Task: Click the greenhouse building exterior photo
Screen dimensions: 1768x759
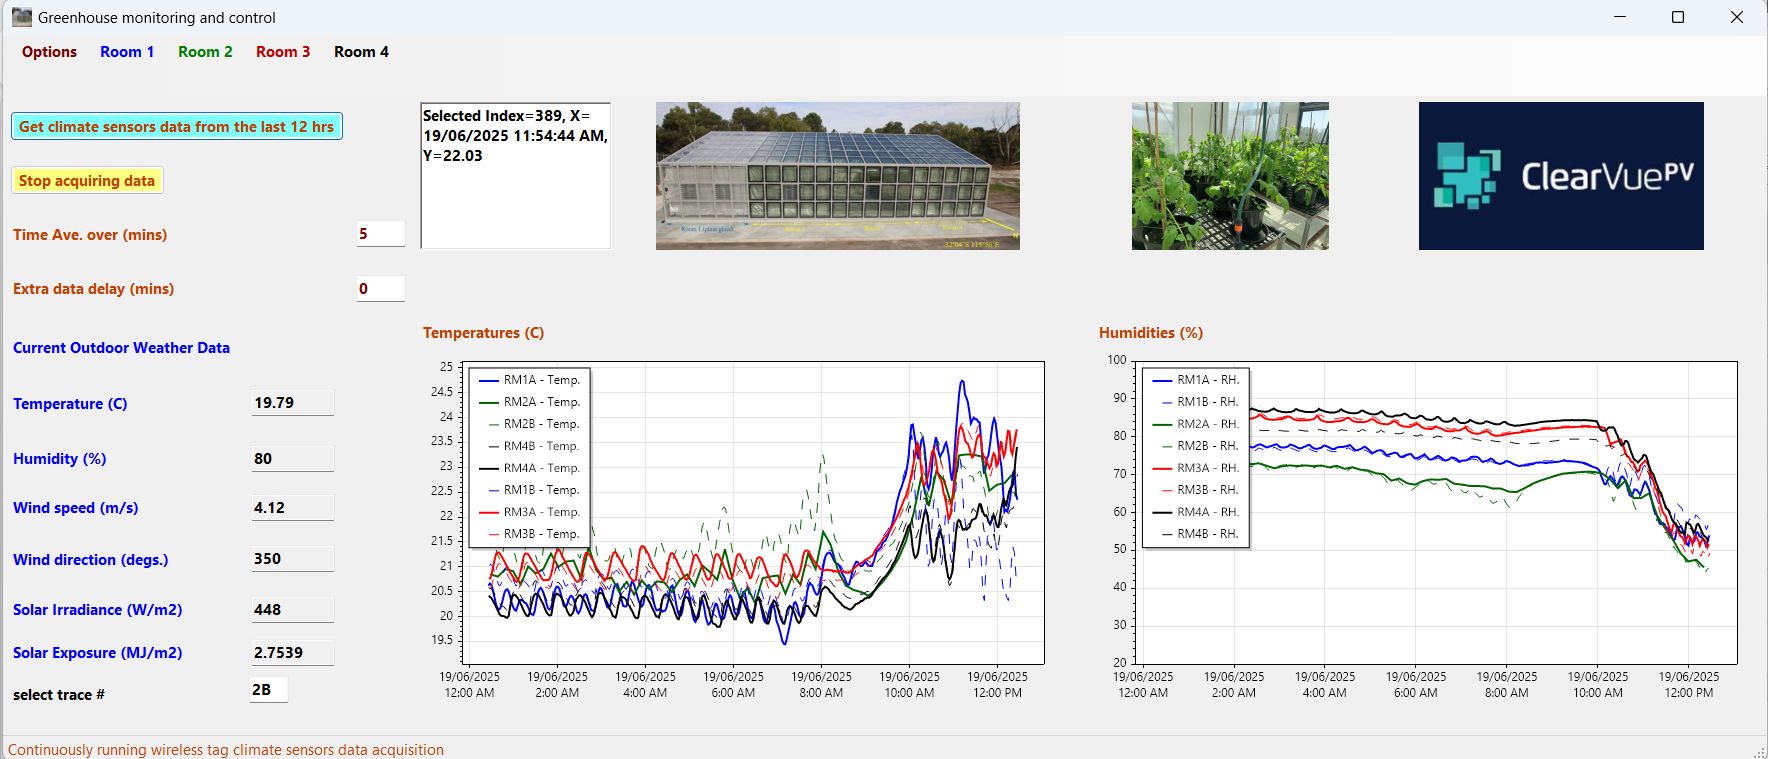Action: pos(837,176)
